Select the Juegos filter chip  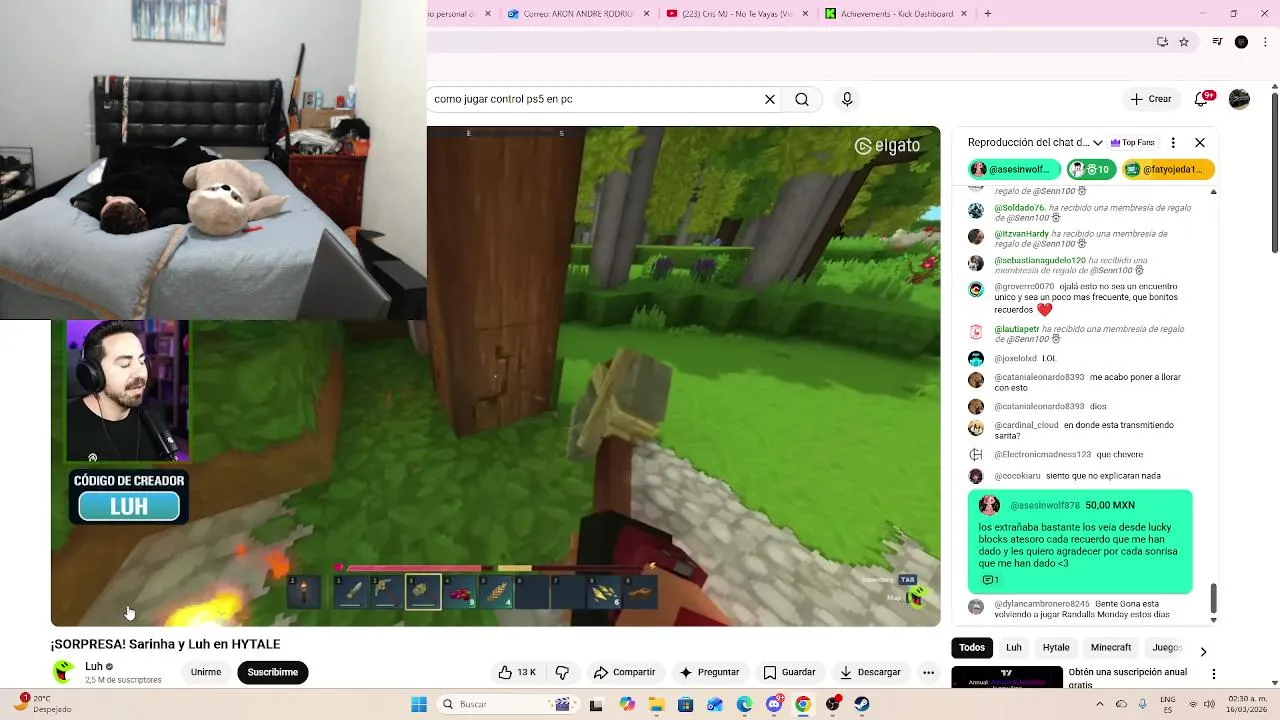click(1167, 648)
